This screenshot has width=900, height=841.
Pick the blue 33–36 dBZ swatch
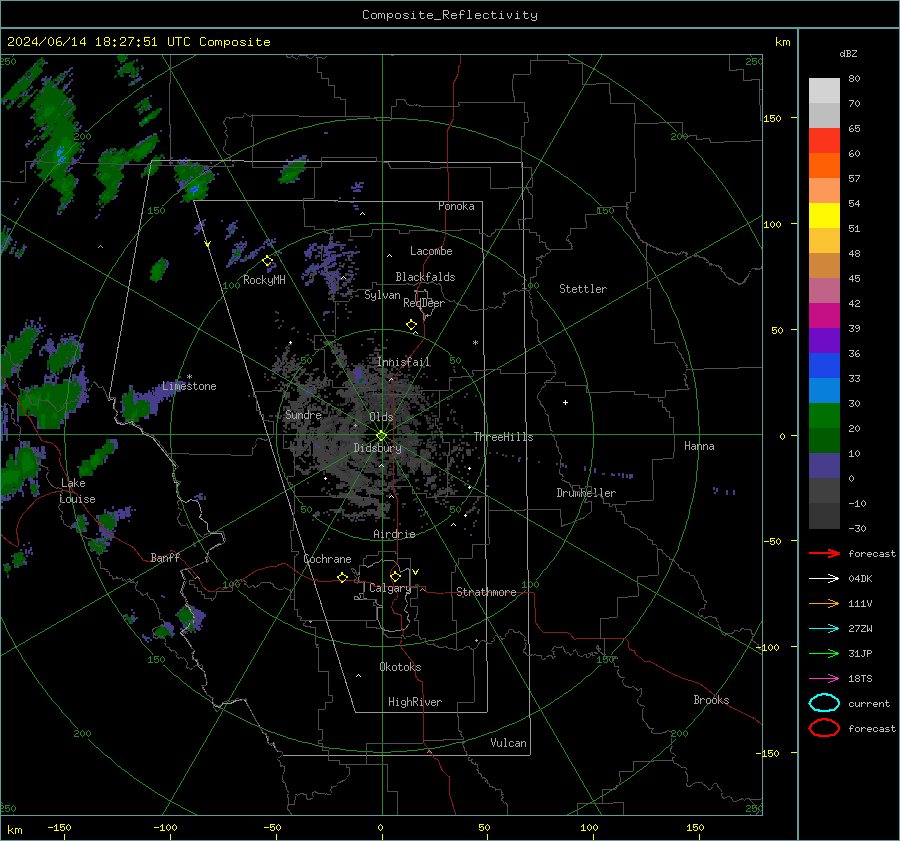(x=824, y=366)
